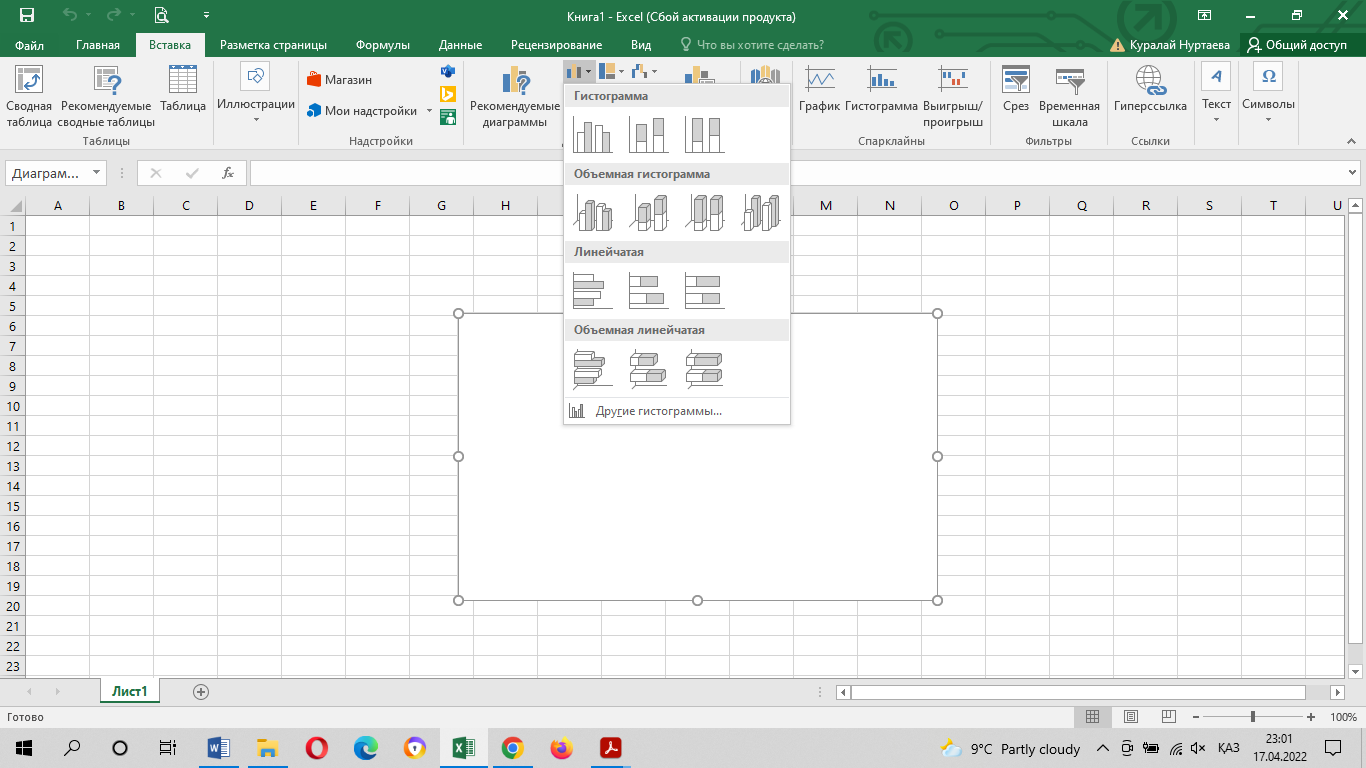
Task: Switch to the Разметка страницы tab
Action: [273, 45]
